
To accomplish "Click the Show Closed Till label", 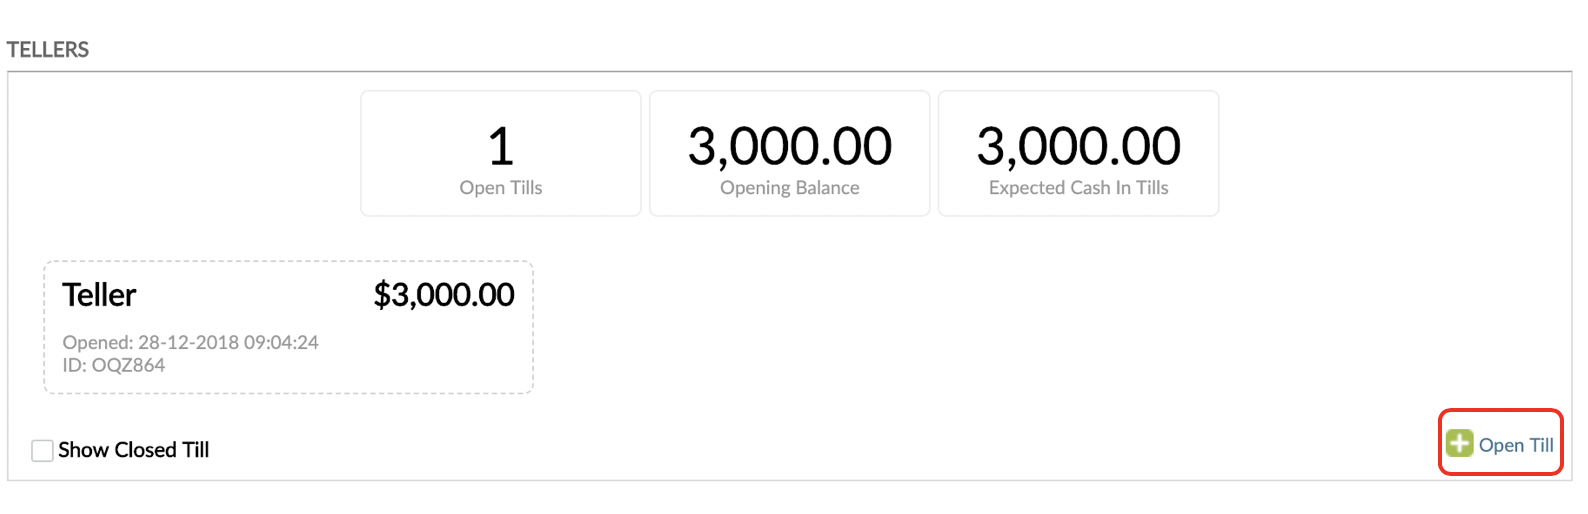I will click(134, 450).
